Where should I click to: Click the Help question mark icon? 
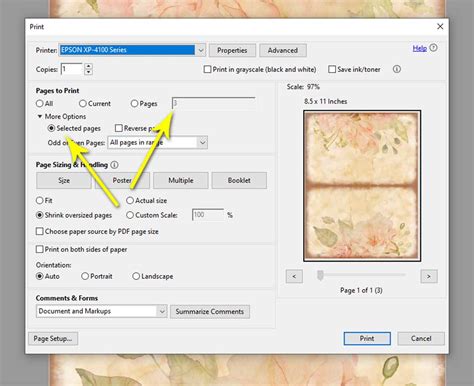click(x=433, y=48)
